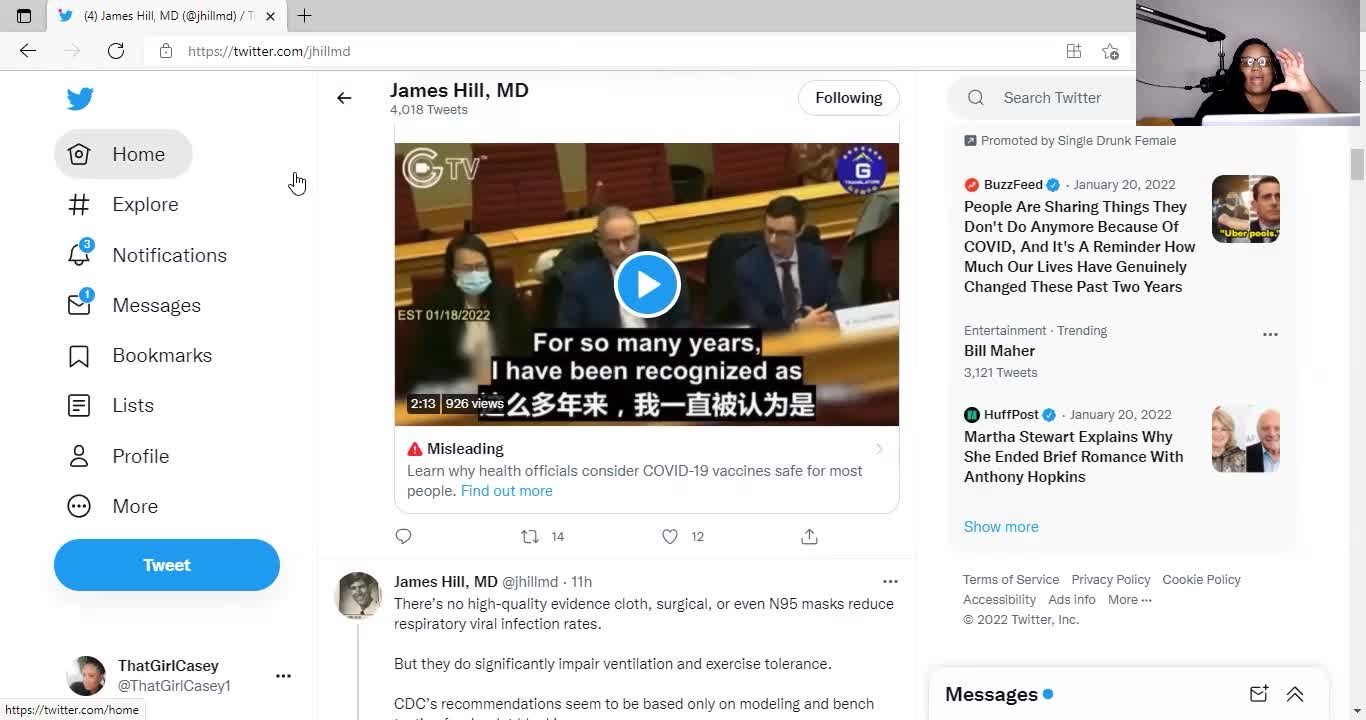The height and width of the screenshot is (720, 1366).
Task: Open masks tweet options ellipsis
Action: click(890, 581)
